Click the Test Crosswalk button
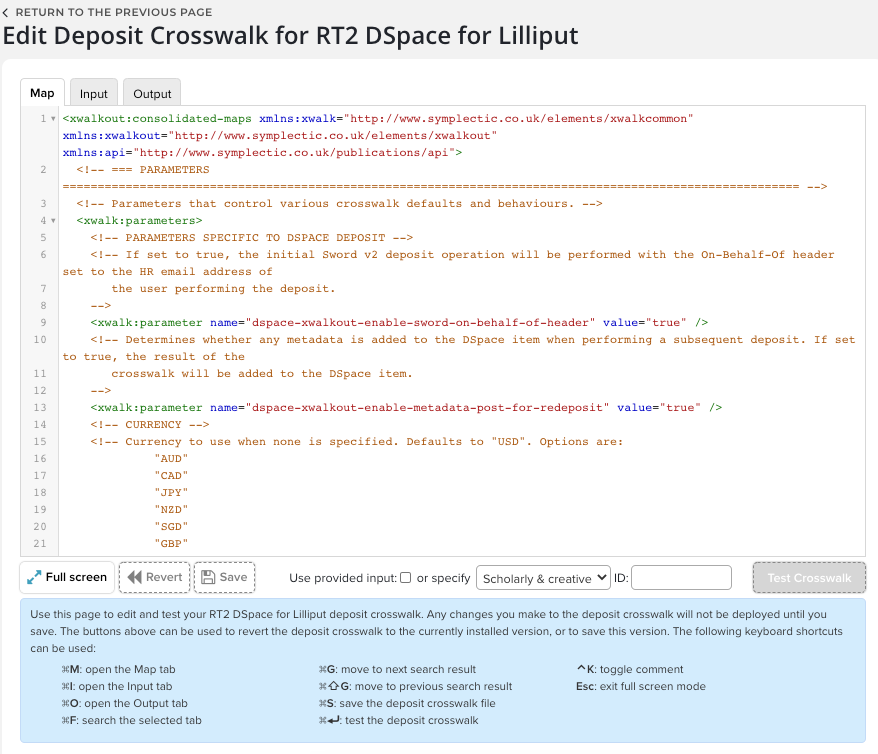 tap(809, 578)
